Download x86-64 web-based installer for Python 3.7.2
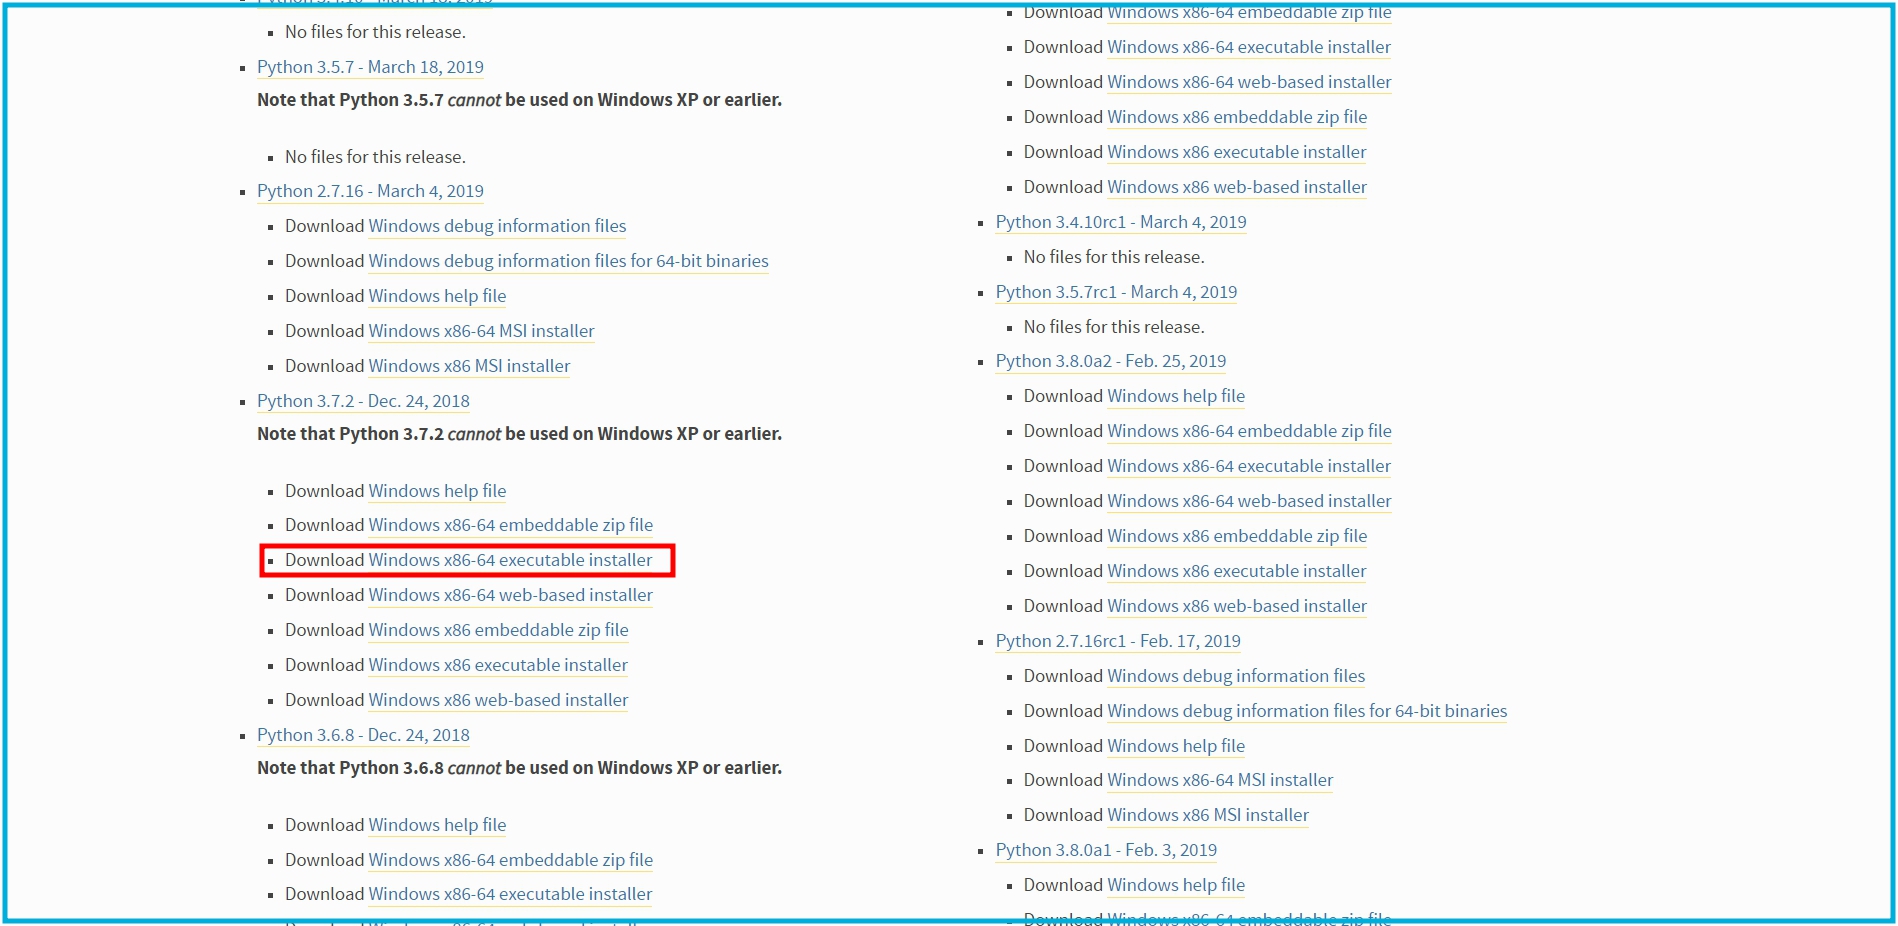1898x926 pixels. coord(510,595)
